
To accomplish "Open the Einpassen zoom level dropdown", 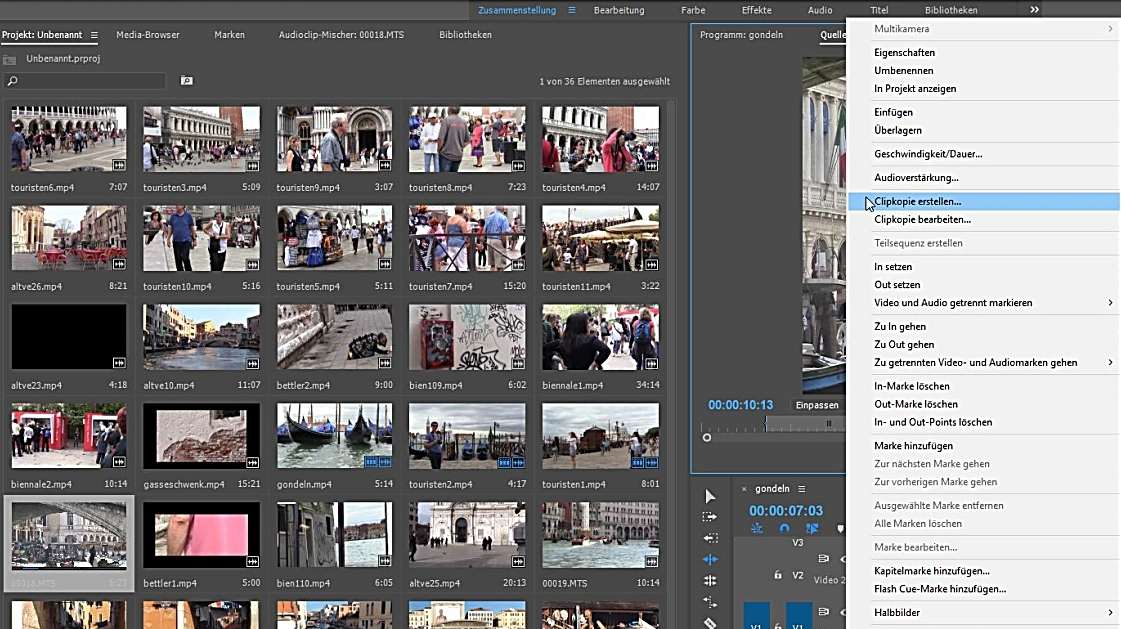I will coord(818,405).
